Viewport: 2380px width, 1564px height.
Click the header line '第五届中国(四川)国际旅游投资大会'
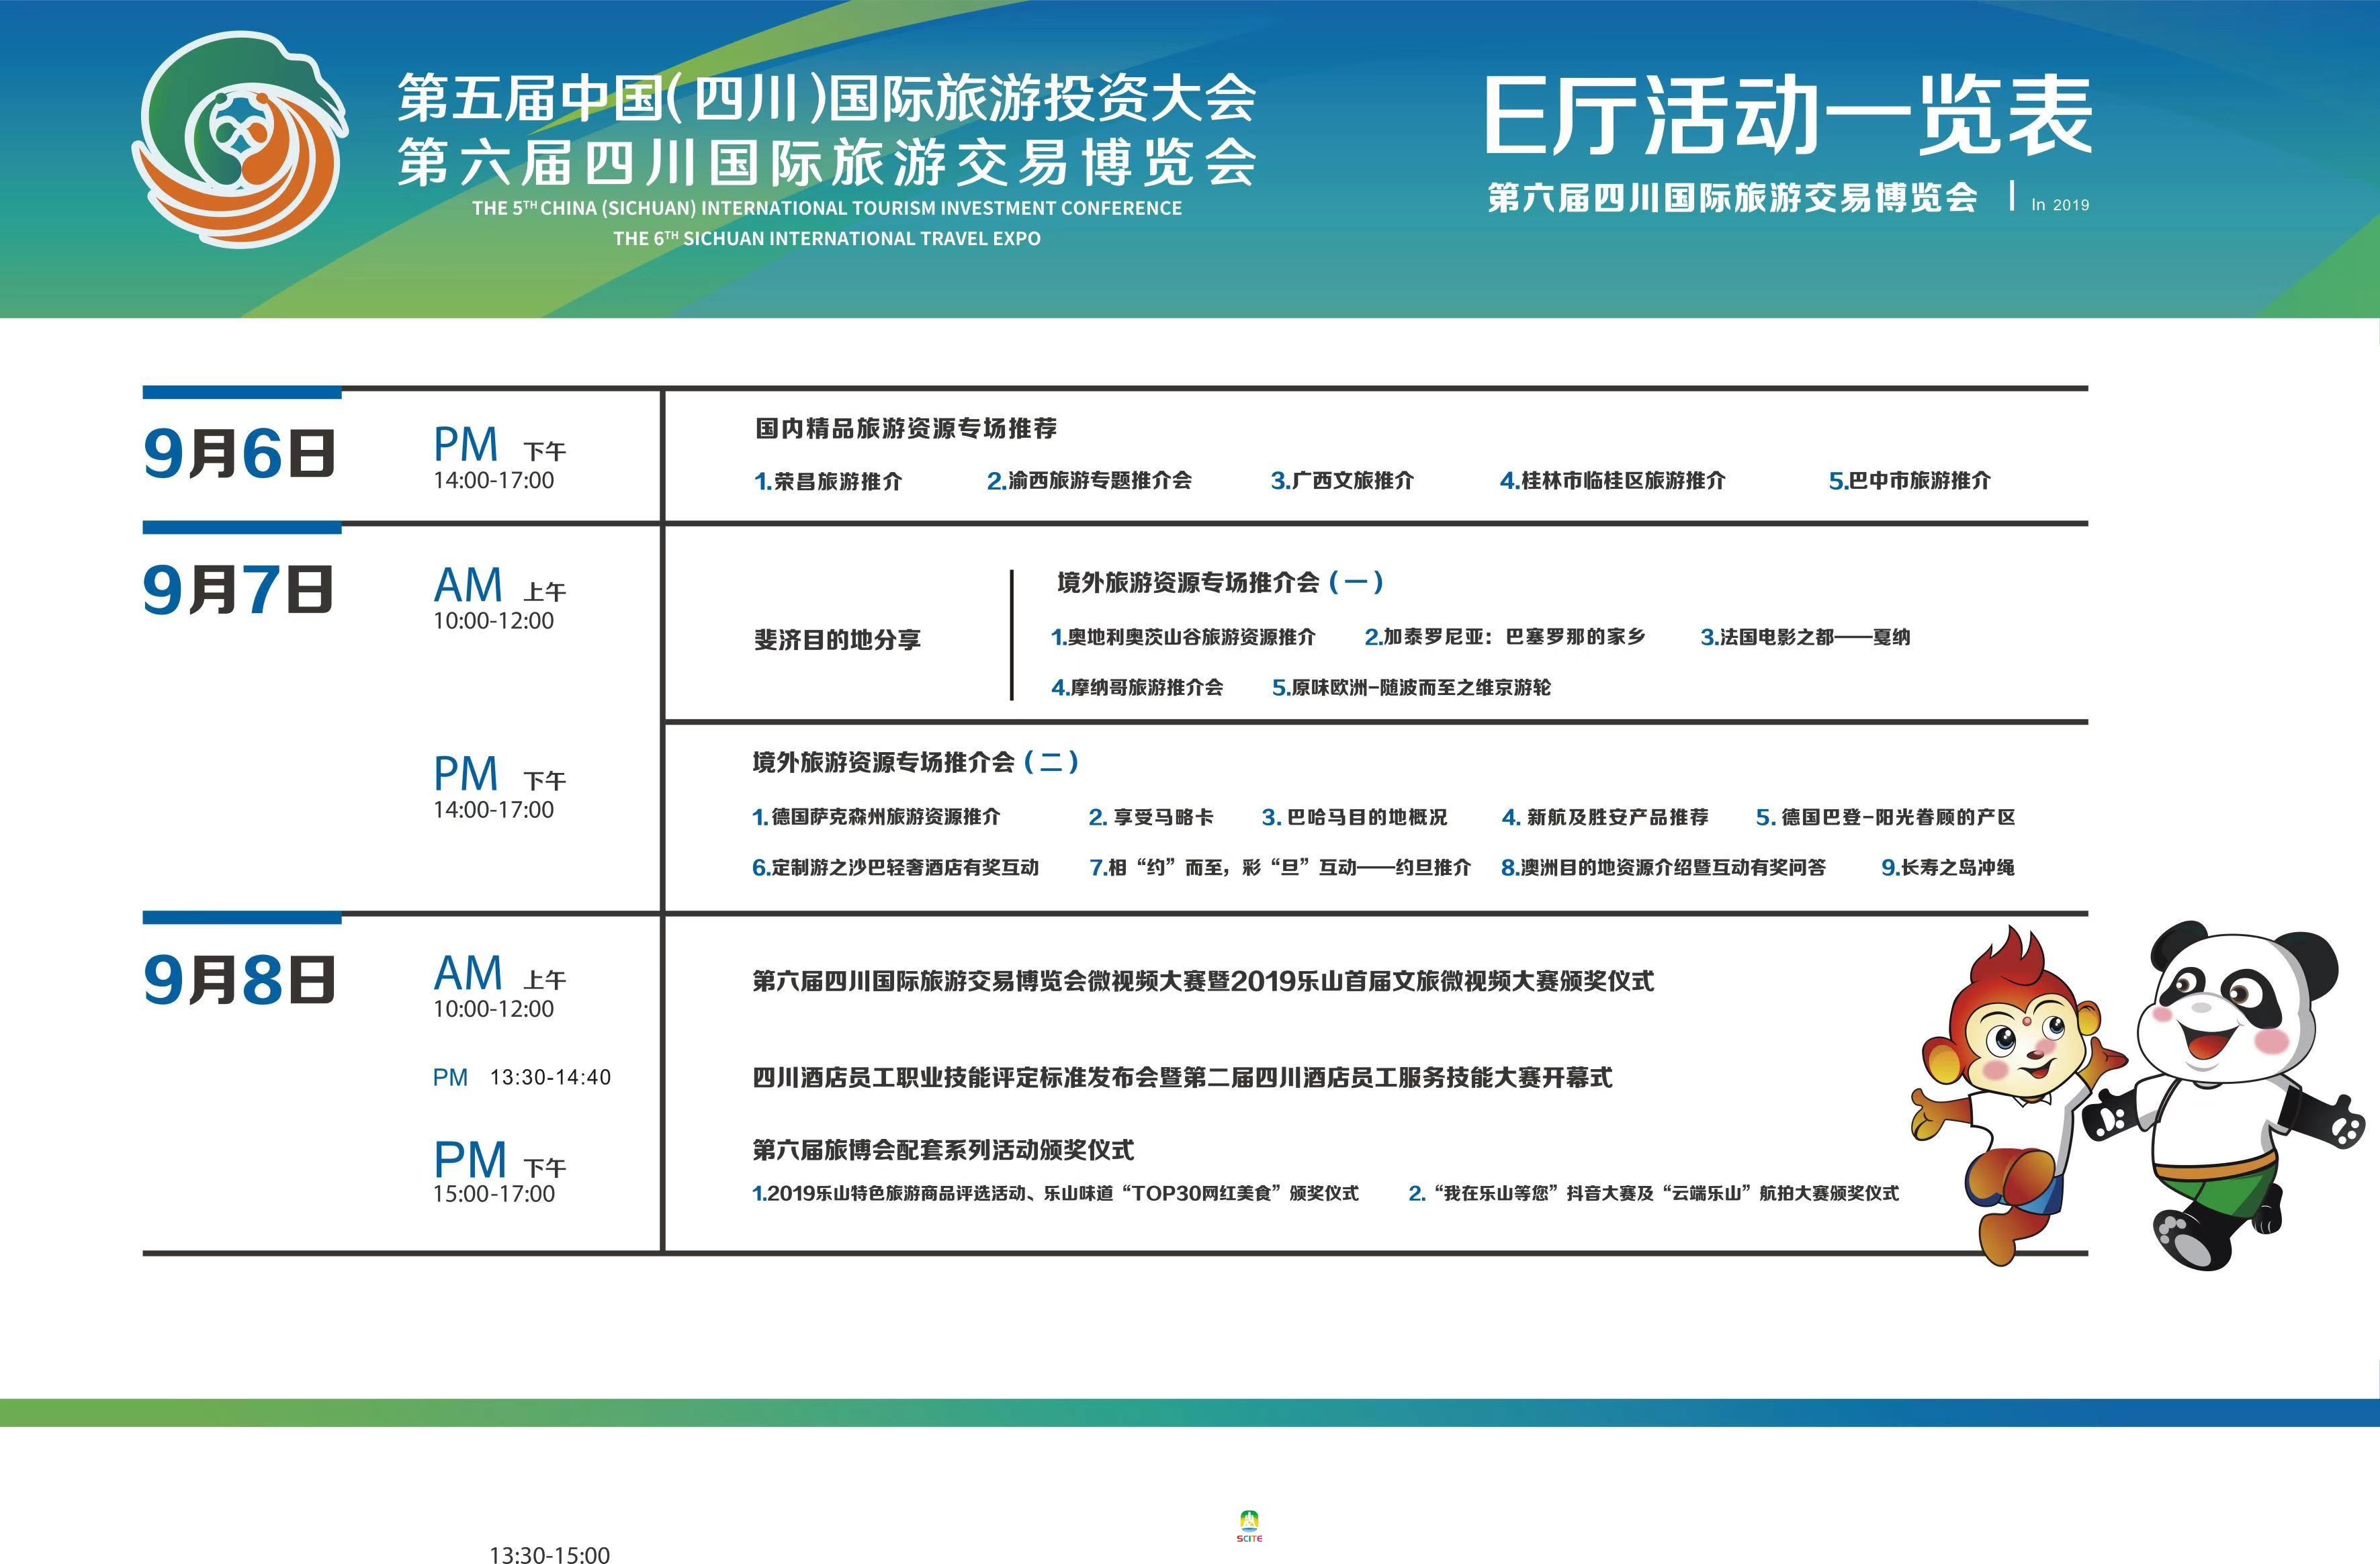tap(826, 97)
